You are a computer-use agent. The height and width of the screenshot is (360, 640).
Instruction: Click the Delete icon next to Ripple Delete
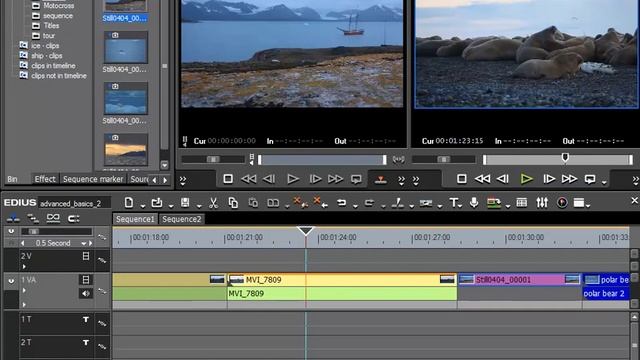pos(320,202)
